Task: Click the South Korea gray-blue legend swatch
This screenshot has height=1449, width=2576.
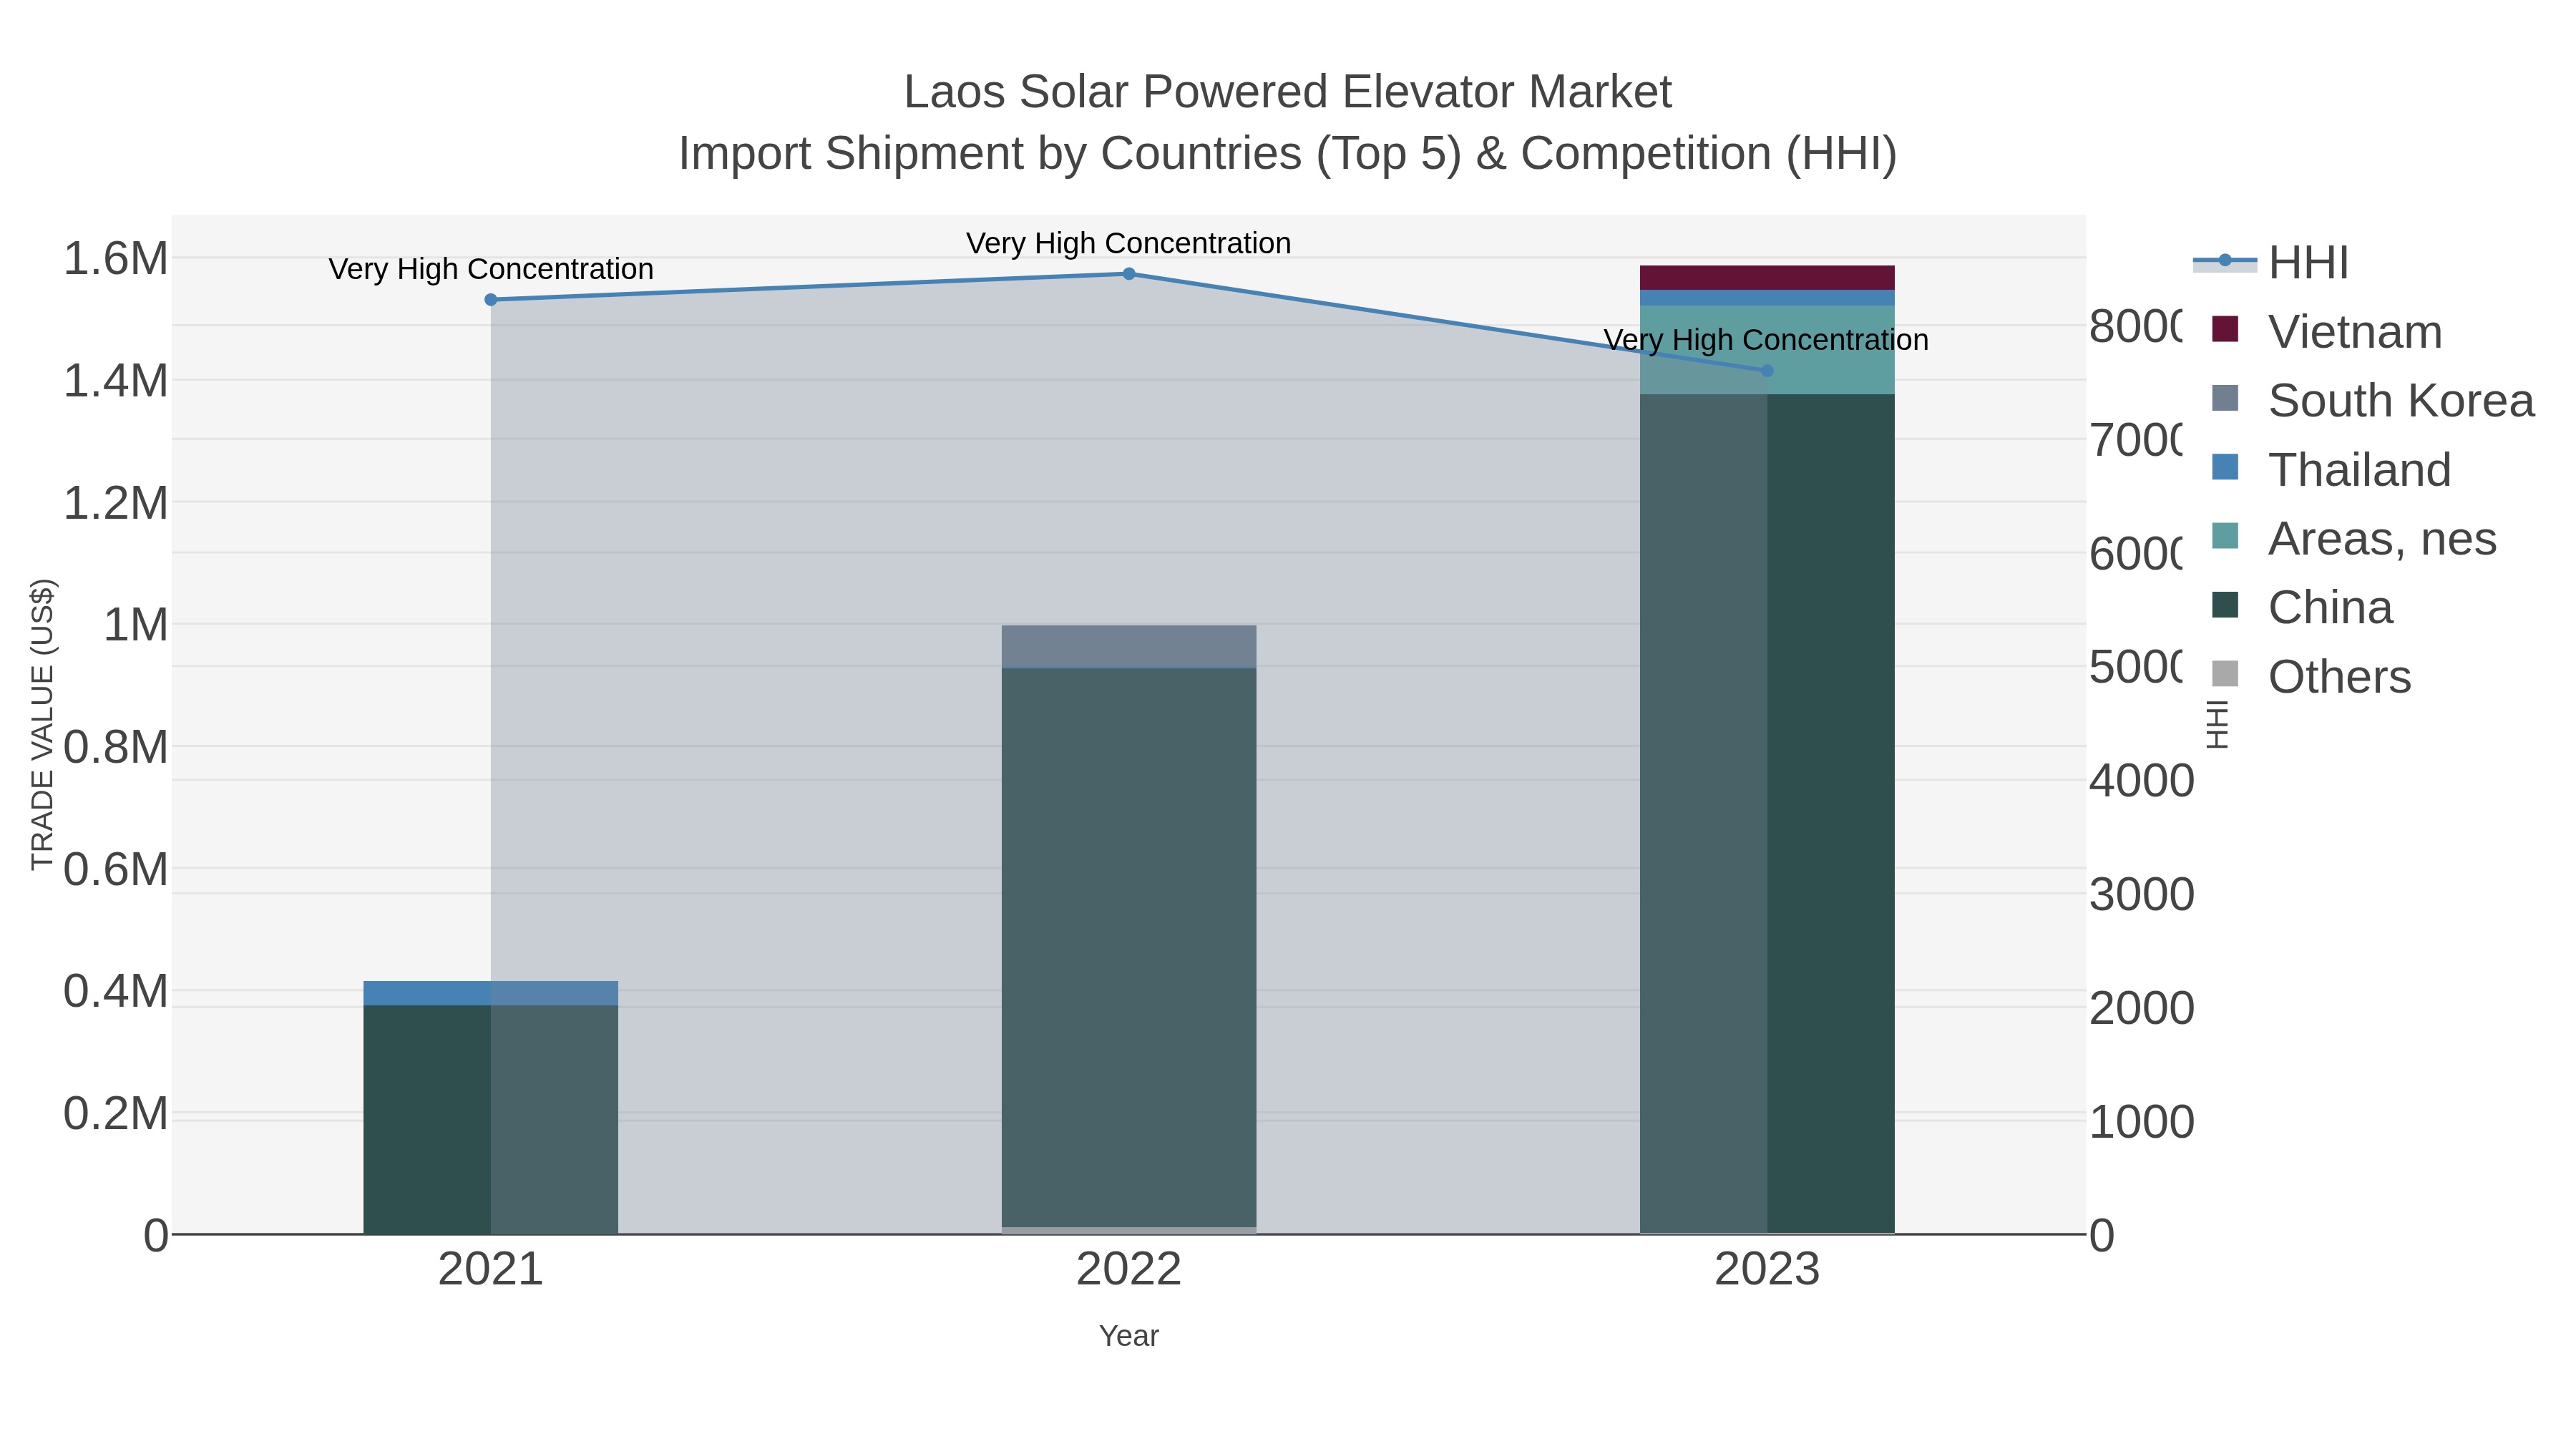Action: (2225, 398)
